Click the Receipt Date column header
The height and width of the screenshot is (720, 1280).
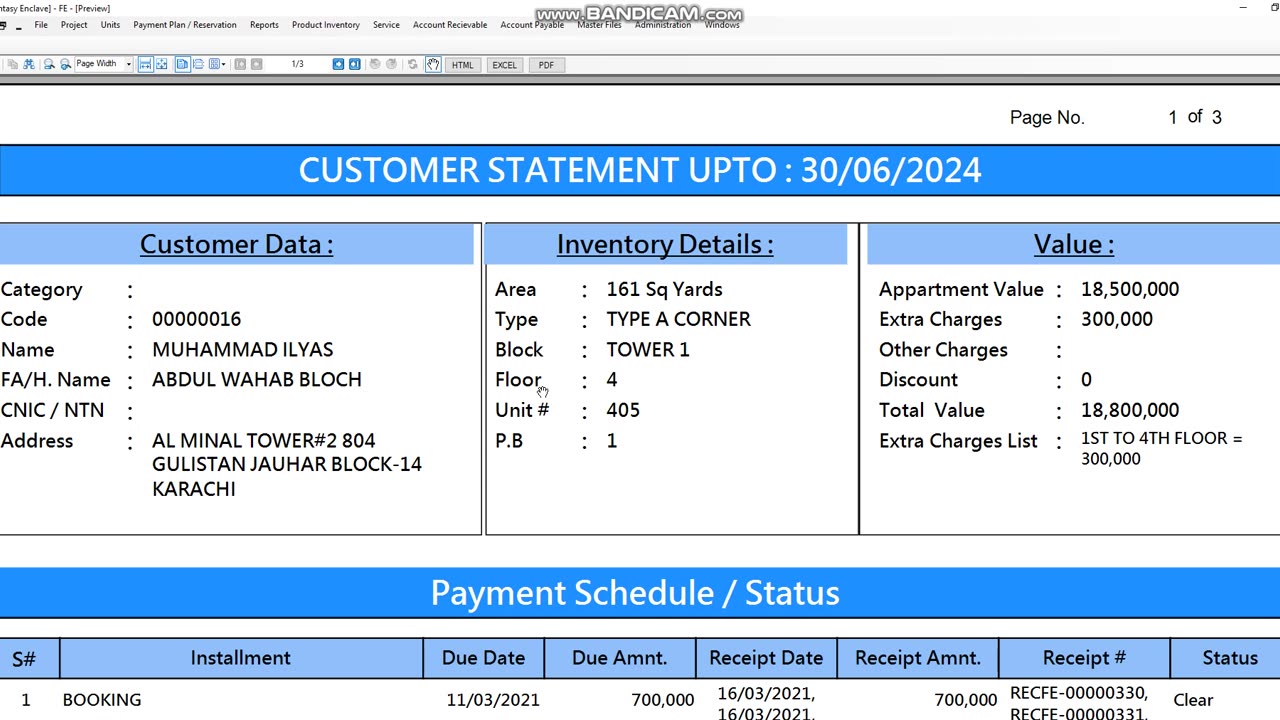766,658
